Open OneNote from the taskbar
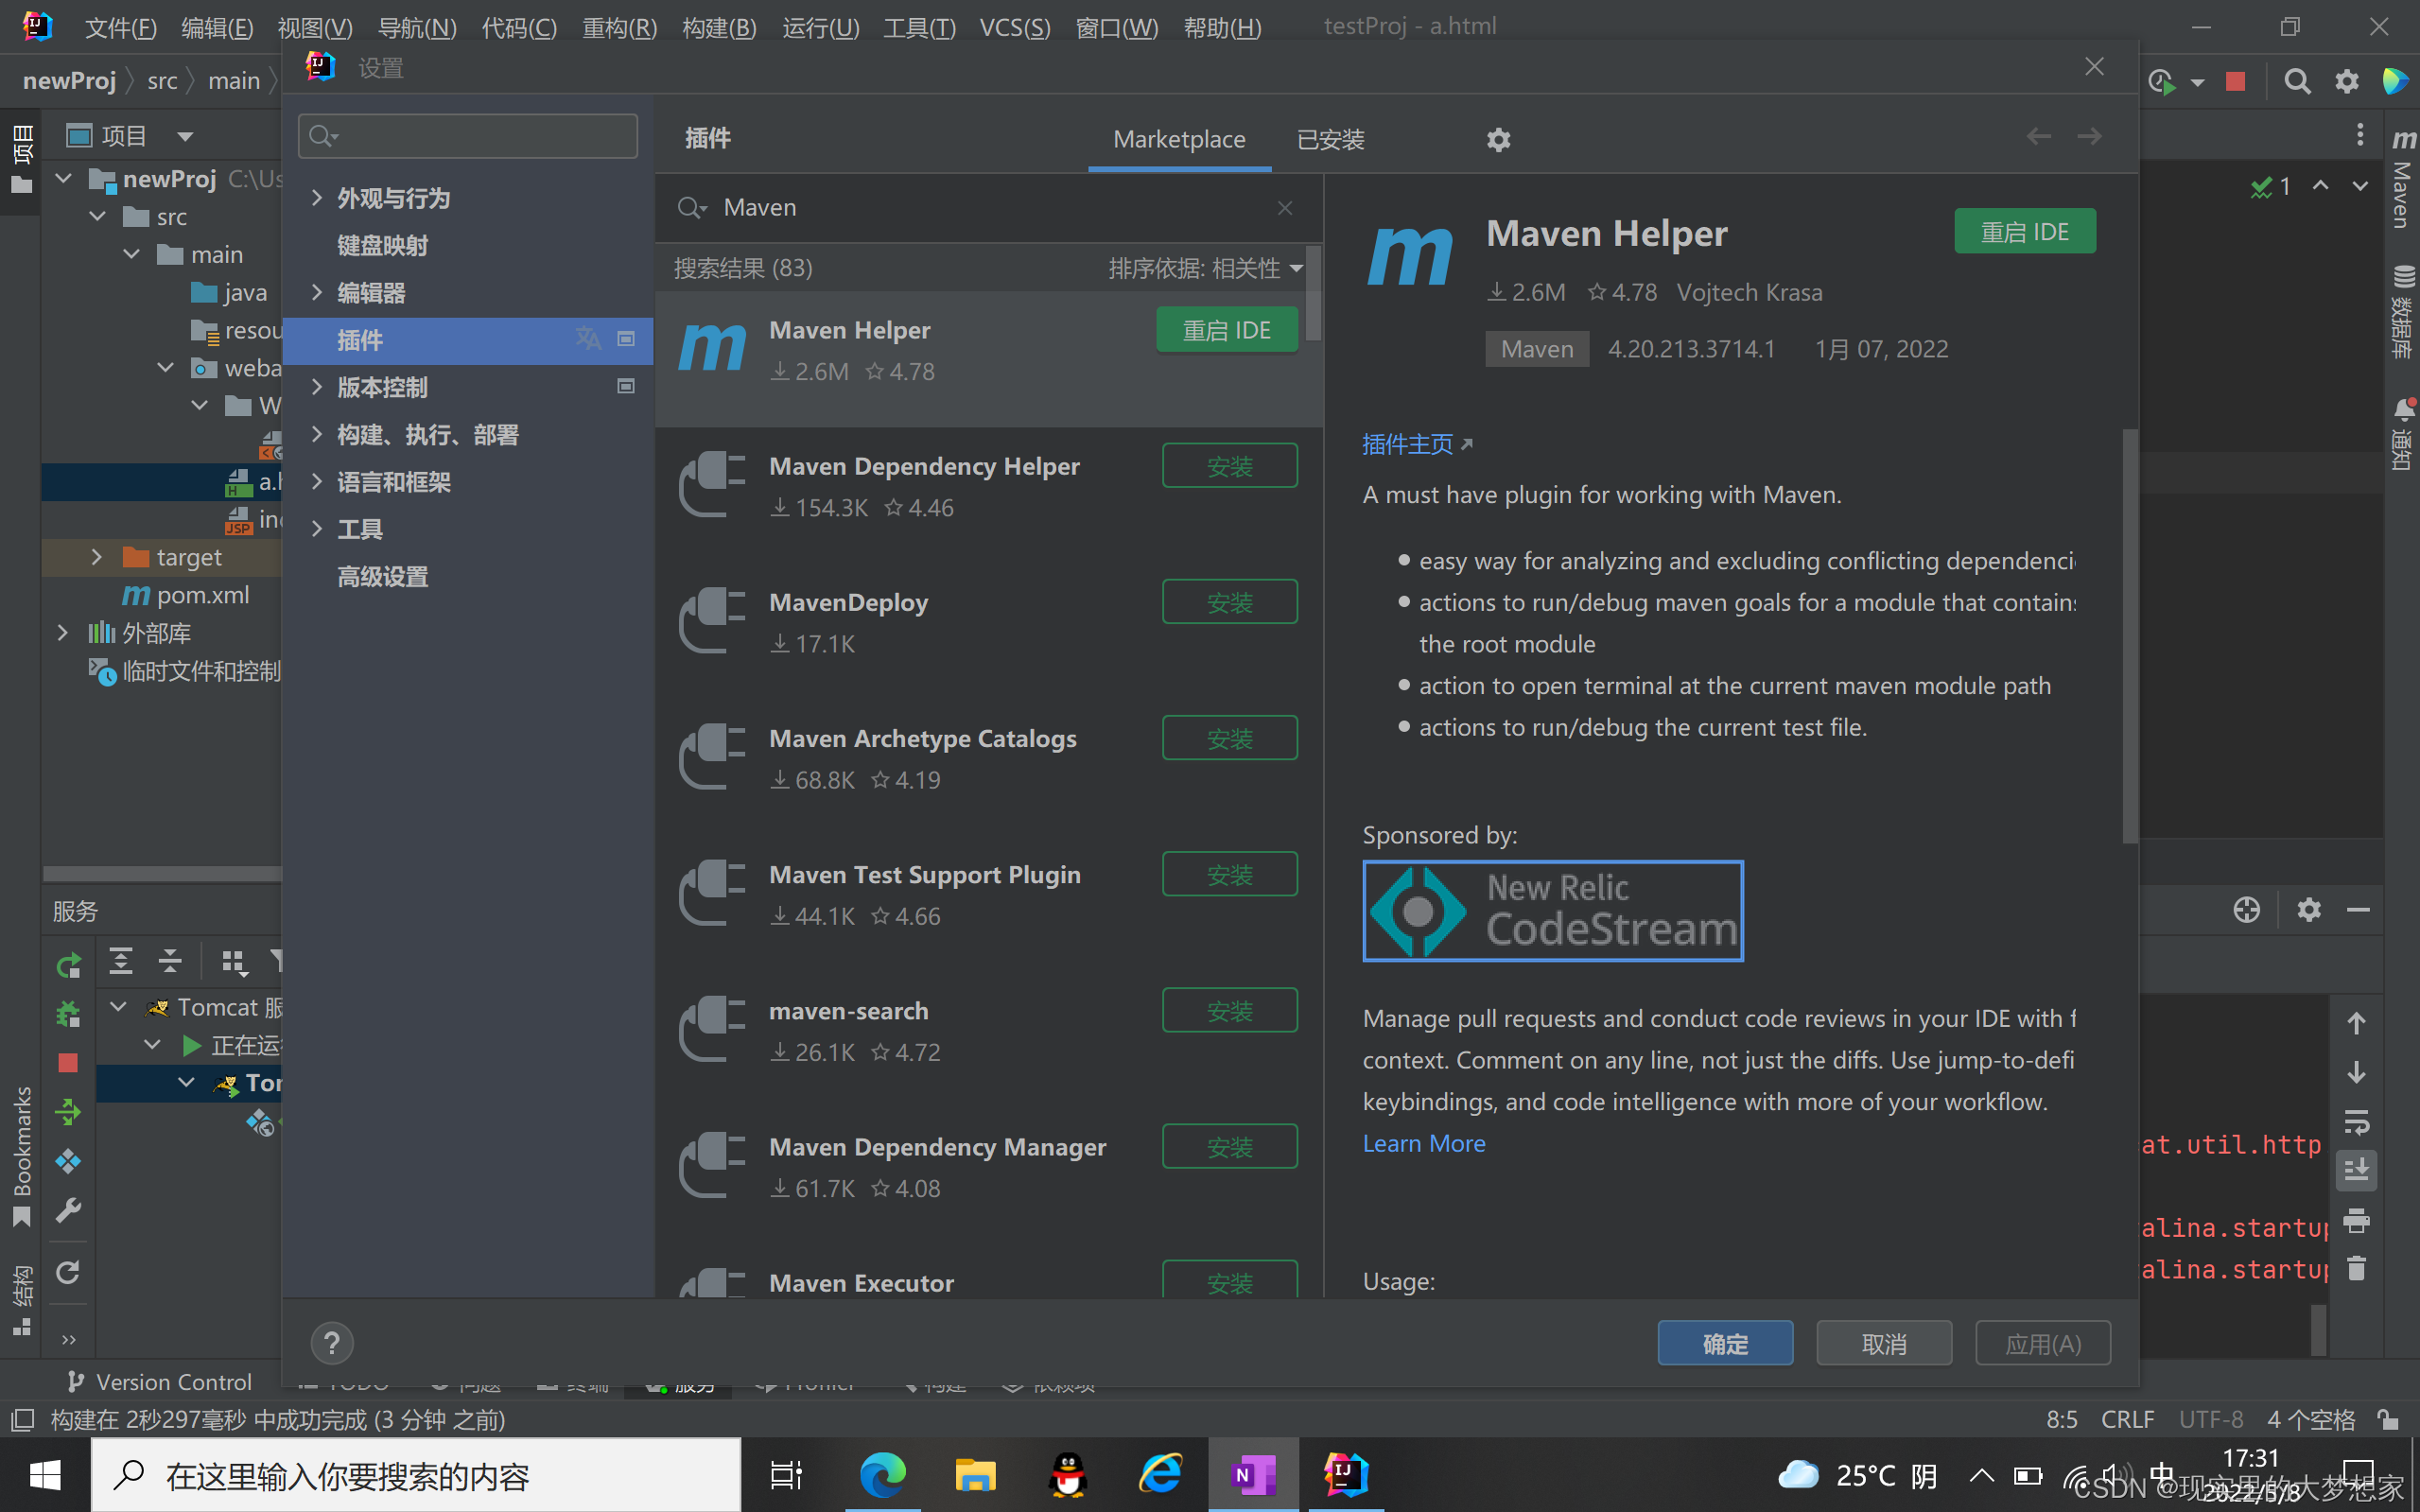Image resolution: width=2420 pixels, height=1512 pixels. point(1253,1475)
